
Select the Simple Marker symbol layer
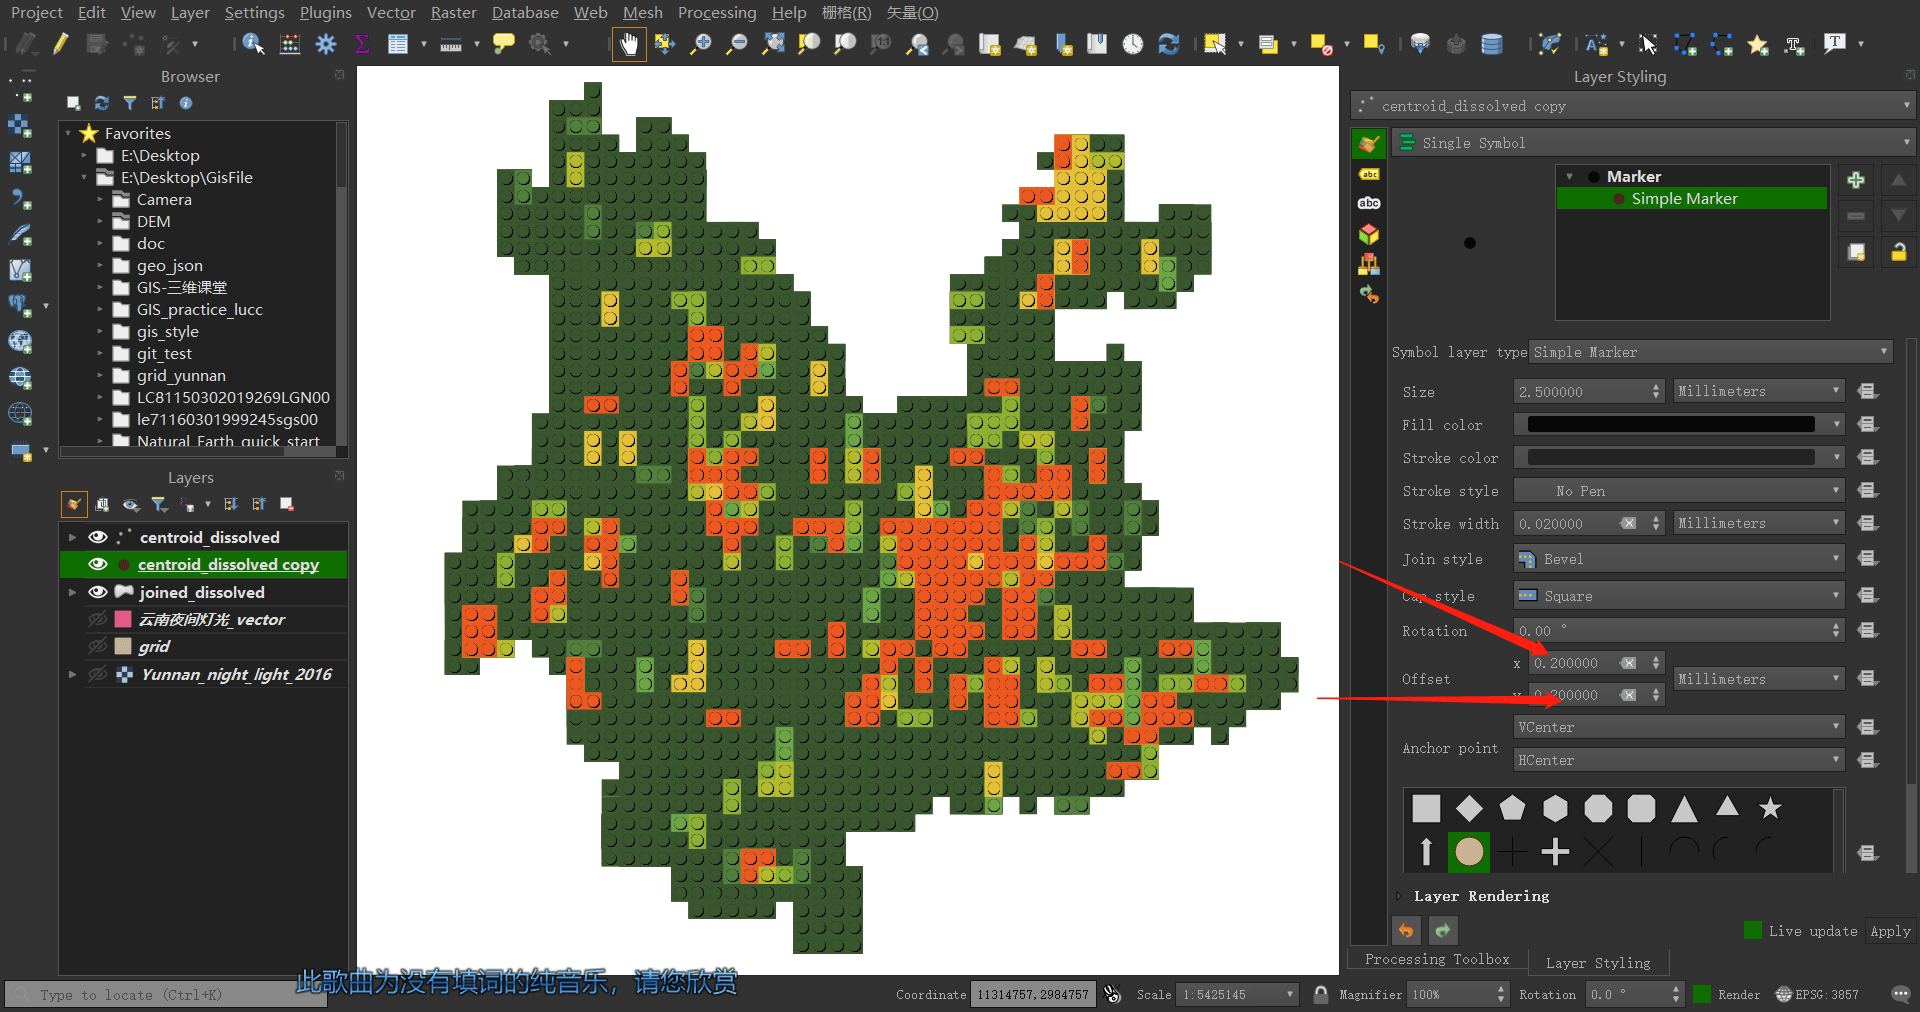[1692, 199]
